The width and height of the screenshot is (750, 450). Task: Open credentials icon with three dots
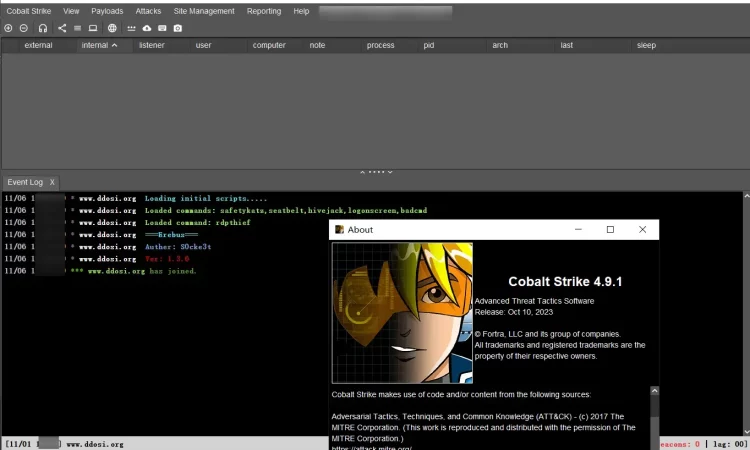(x=132, y=28)
